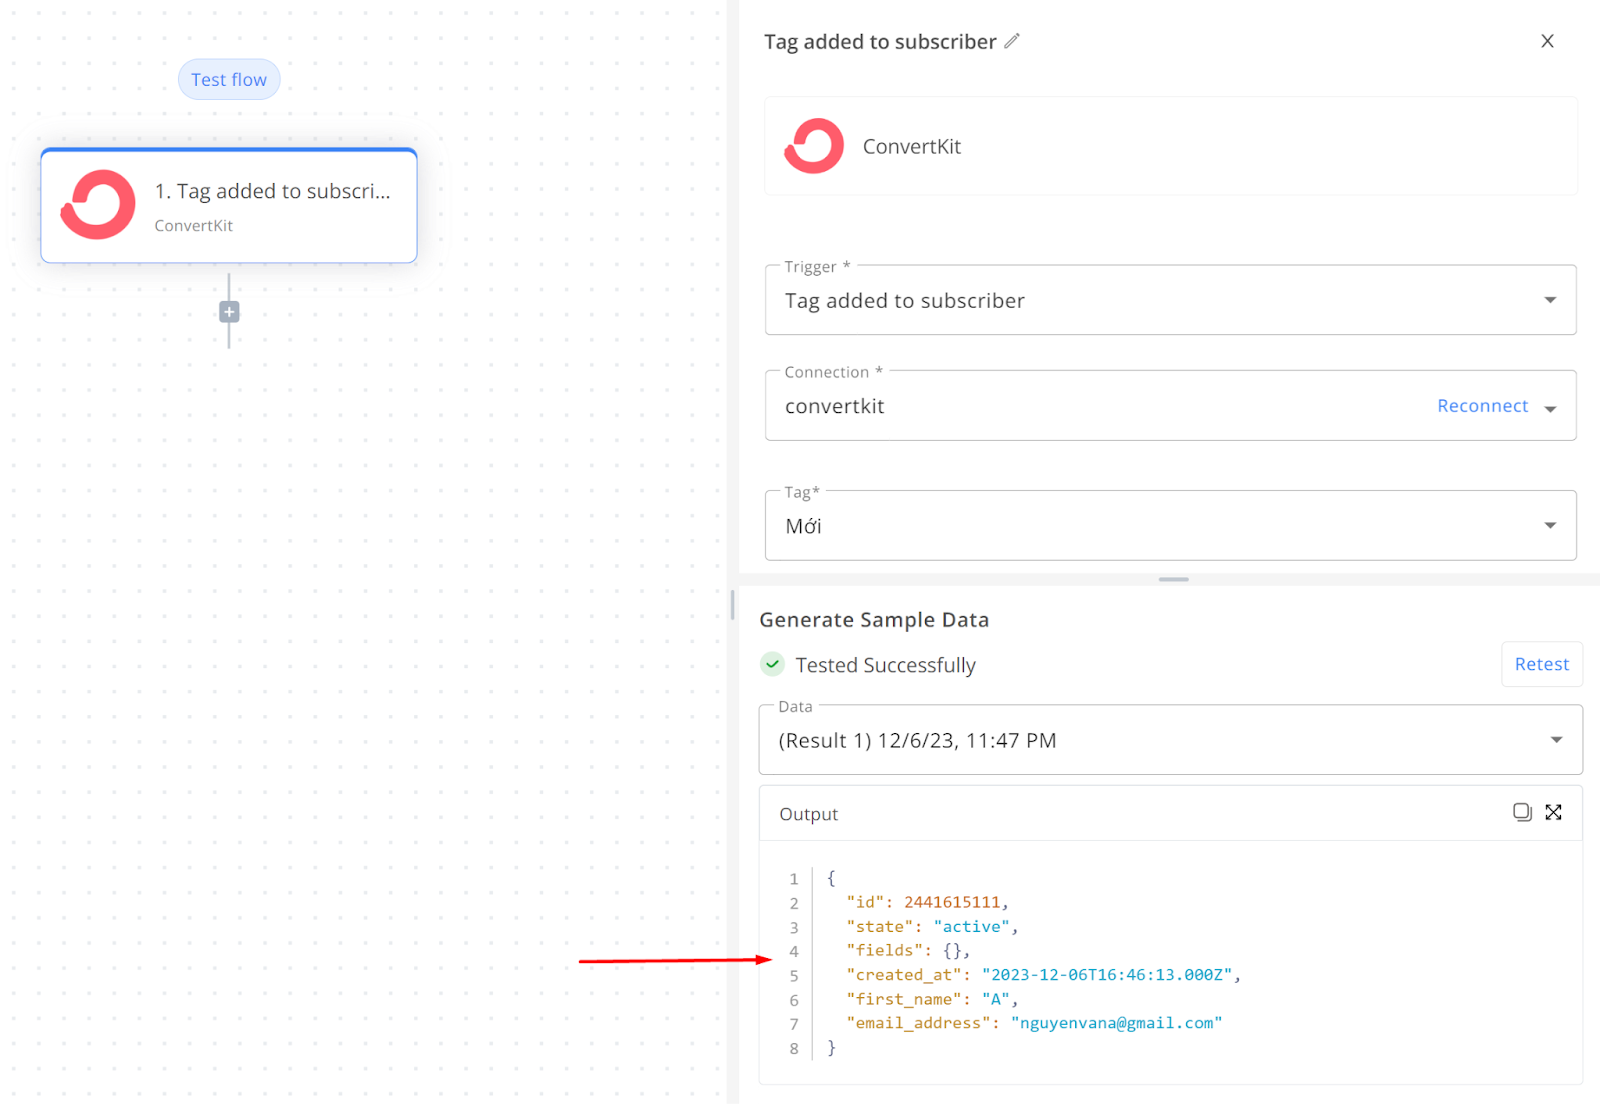The width and height of the screenshot is (1600, 1104).
Task: Edit step name with the pencil icon
Action: pos(1012,41)
